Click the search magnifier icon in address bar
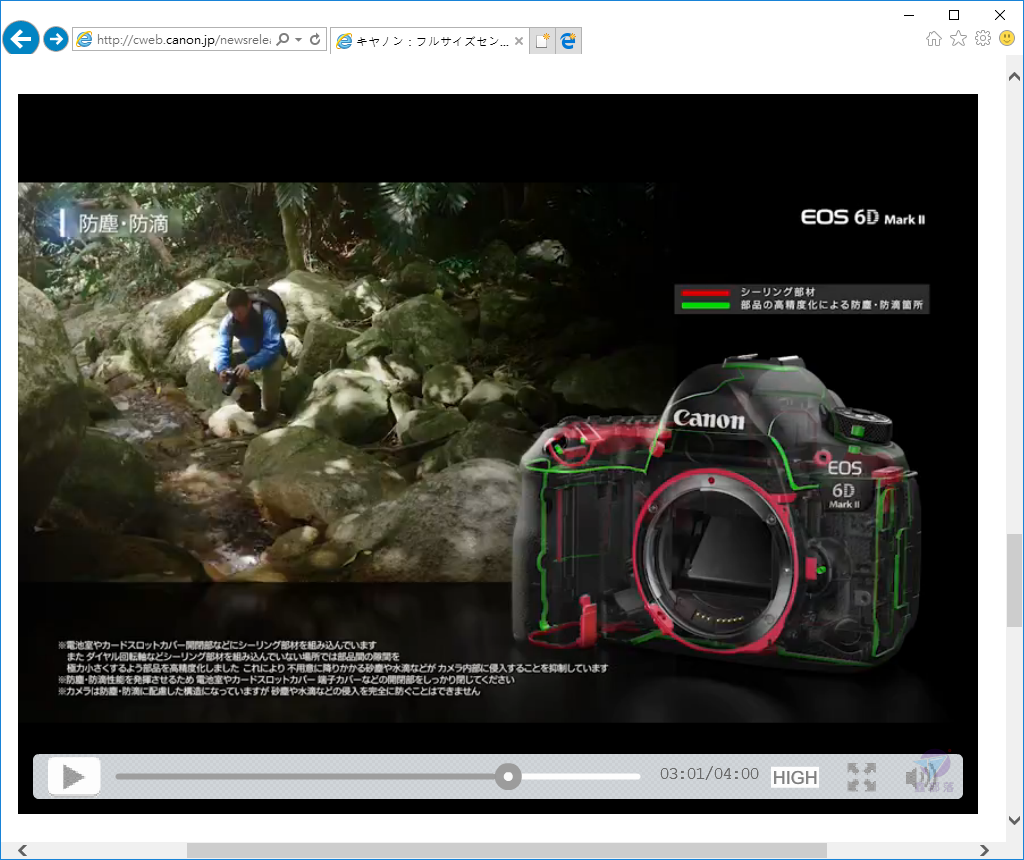 (x=283, y=40)
